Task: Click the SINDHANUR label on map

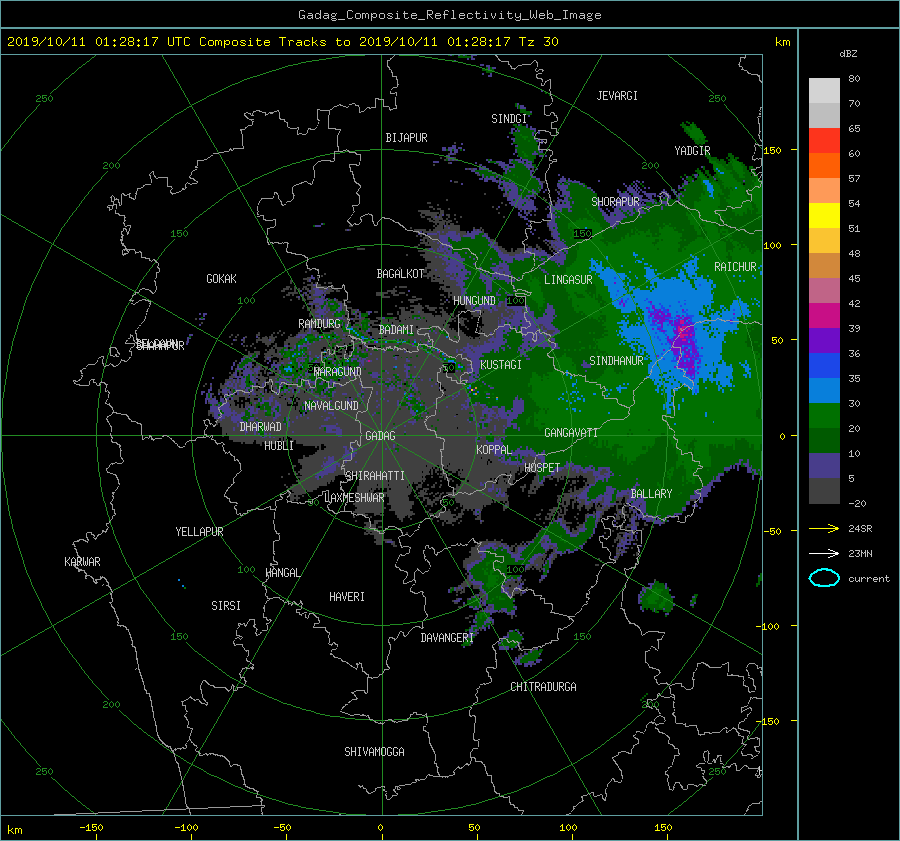Action: [616, 361]
